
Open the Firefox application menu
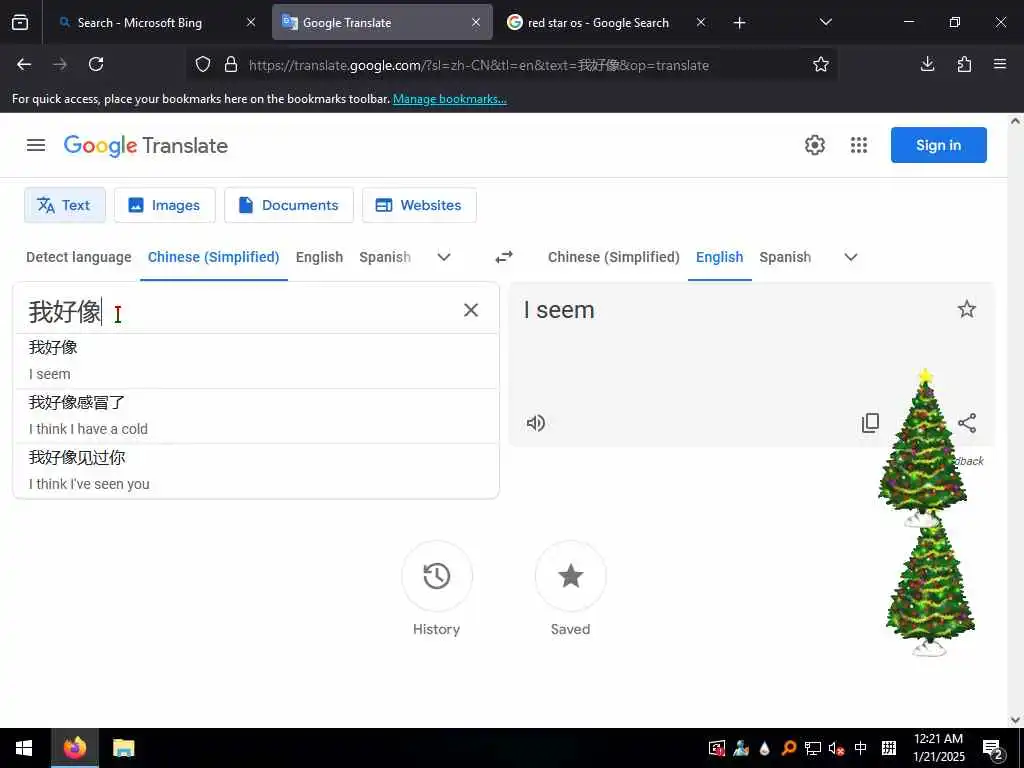pyautogui.click(x=1000, y=64)
